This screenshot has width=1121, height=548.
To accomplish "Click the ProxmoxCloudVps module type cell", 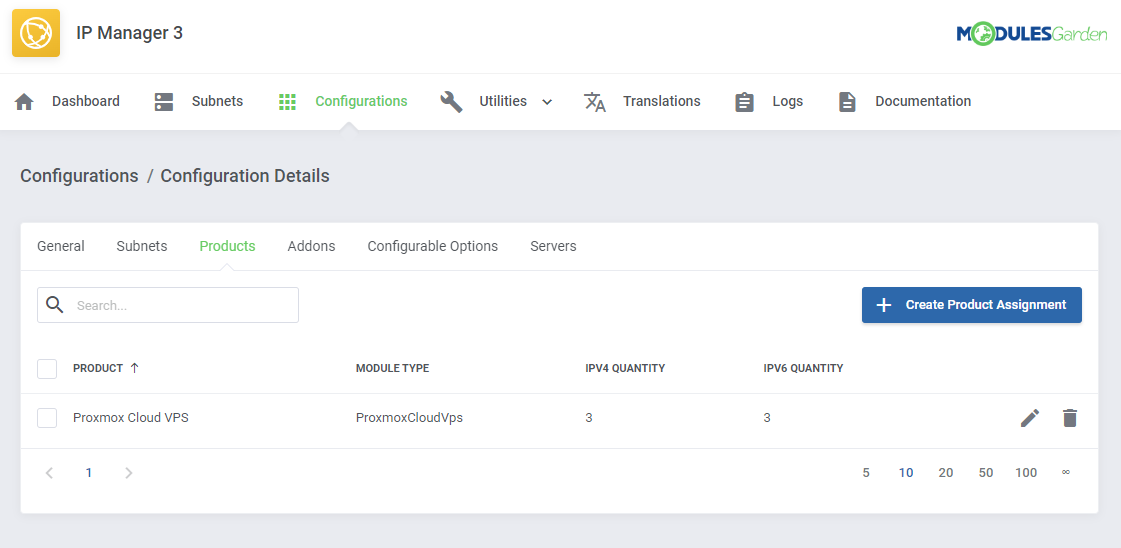I will [409, 418].
